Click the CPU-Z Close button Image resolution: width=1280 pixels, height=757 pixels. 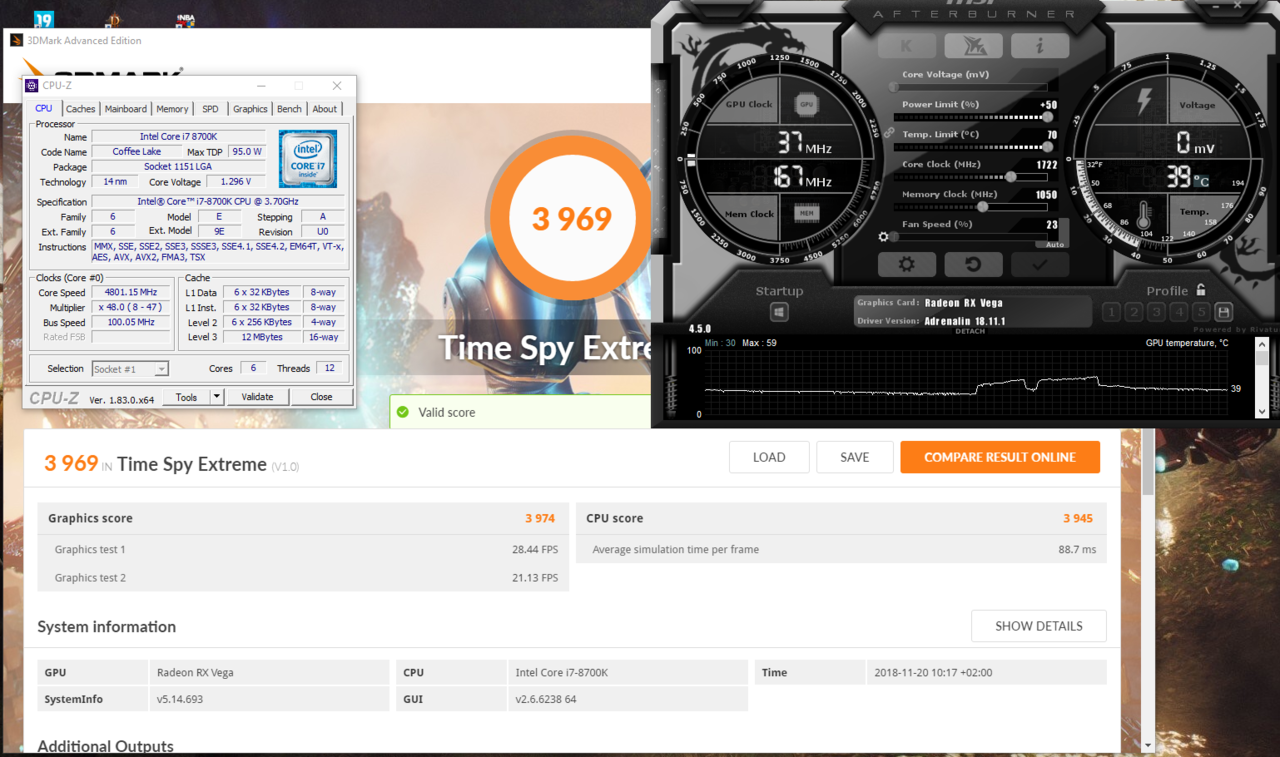pos(321,397)
